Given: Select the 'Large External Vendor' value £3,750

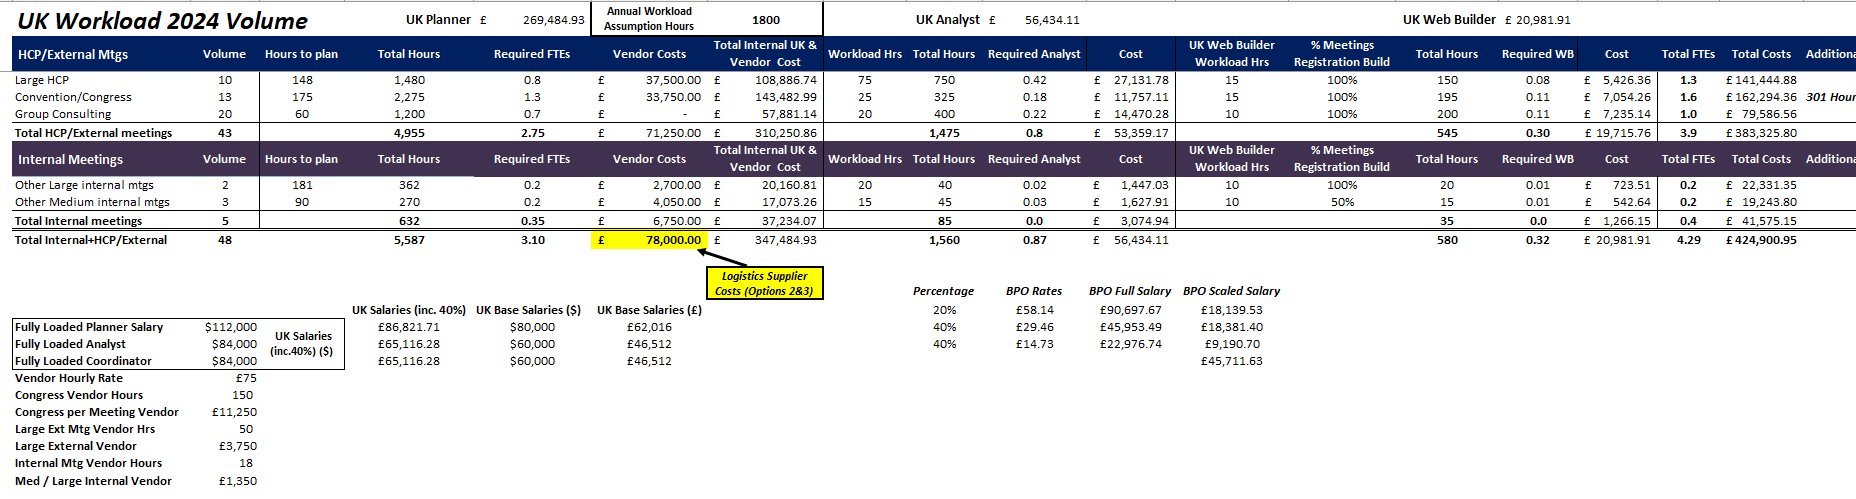Looking at the screenshot, I should tap(238, 446).
